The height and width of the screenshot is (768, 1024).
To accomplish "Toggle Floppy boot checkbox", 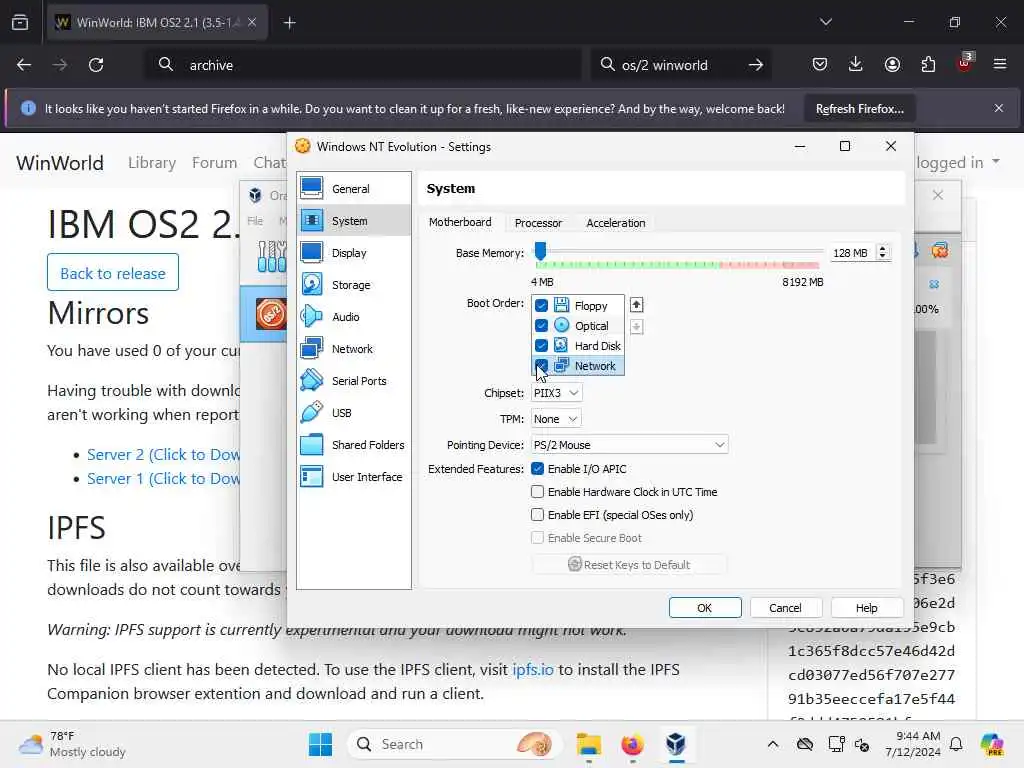I will (541, 306).
